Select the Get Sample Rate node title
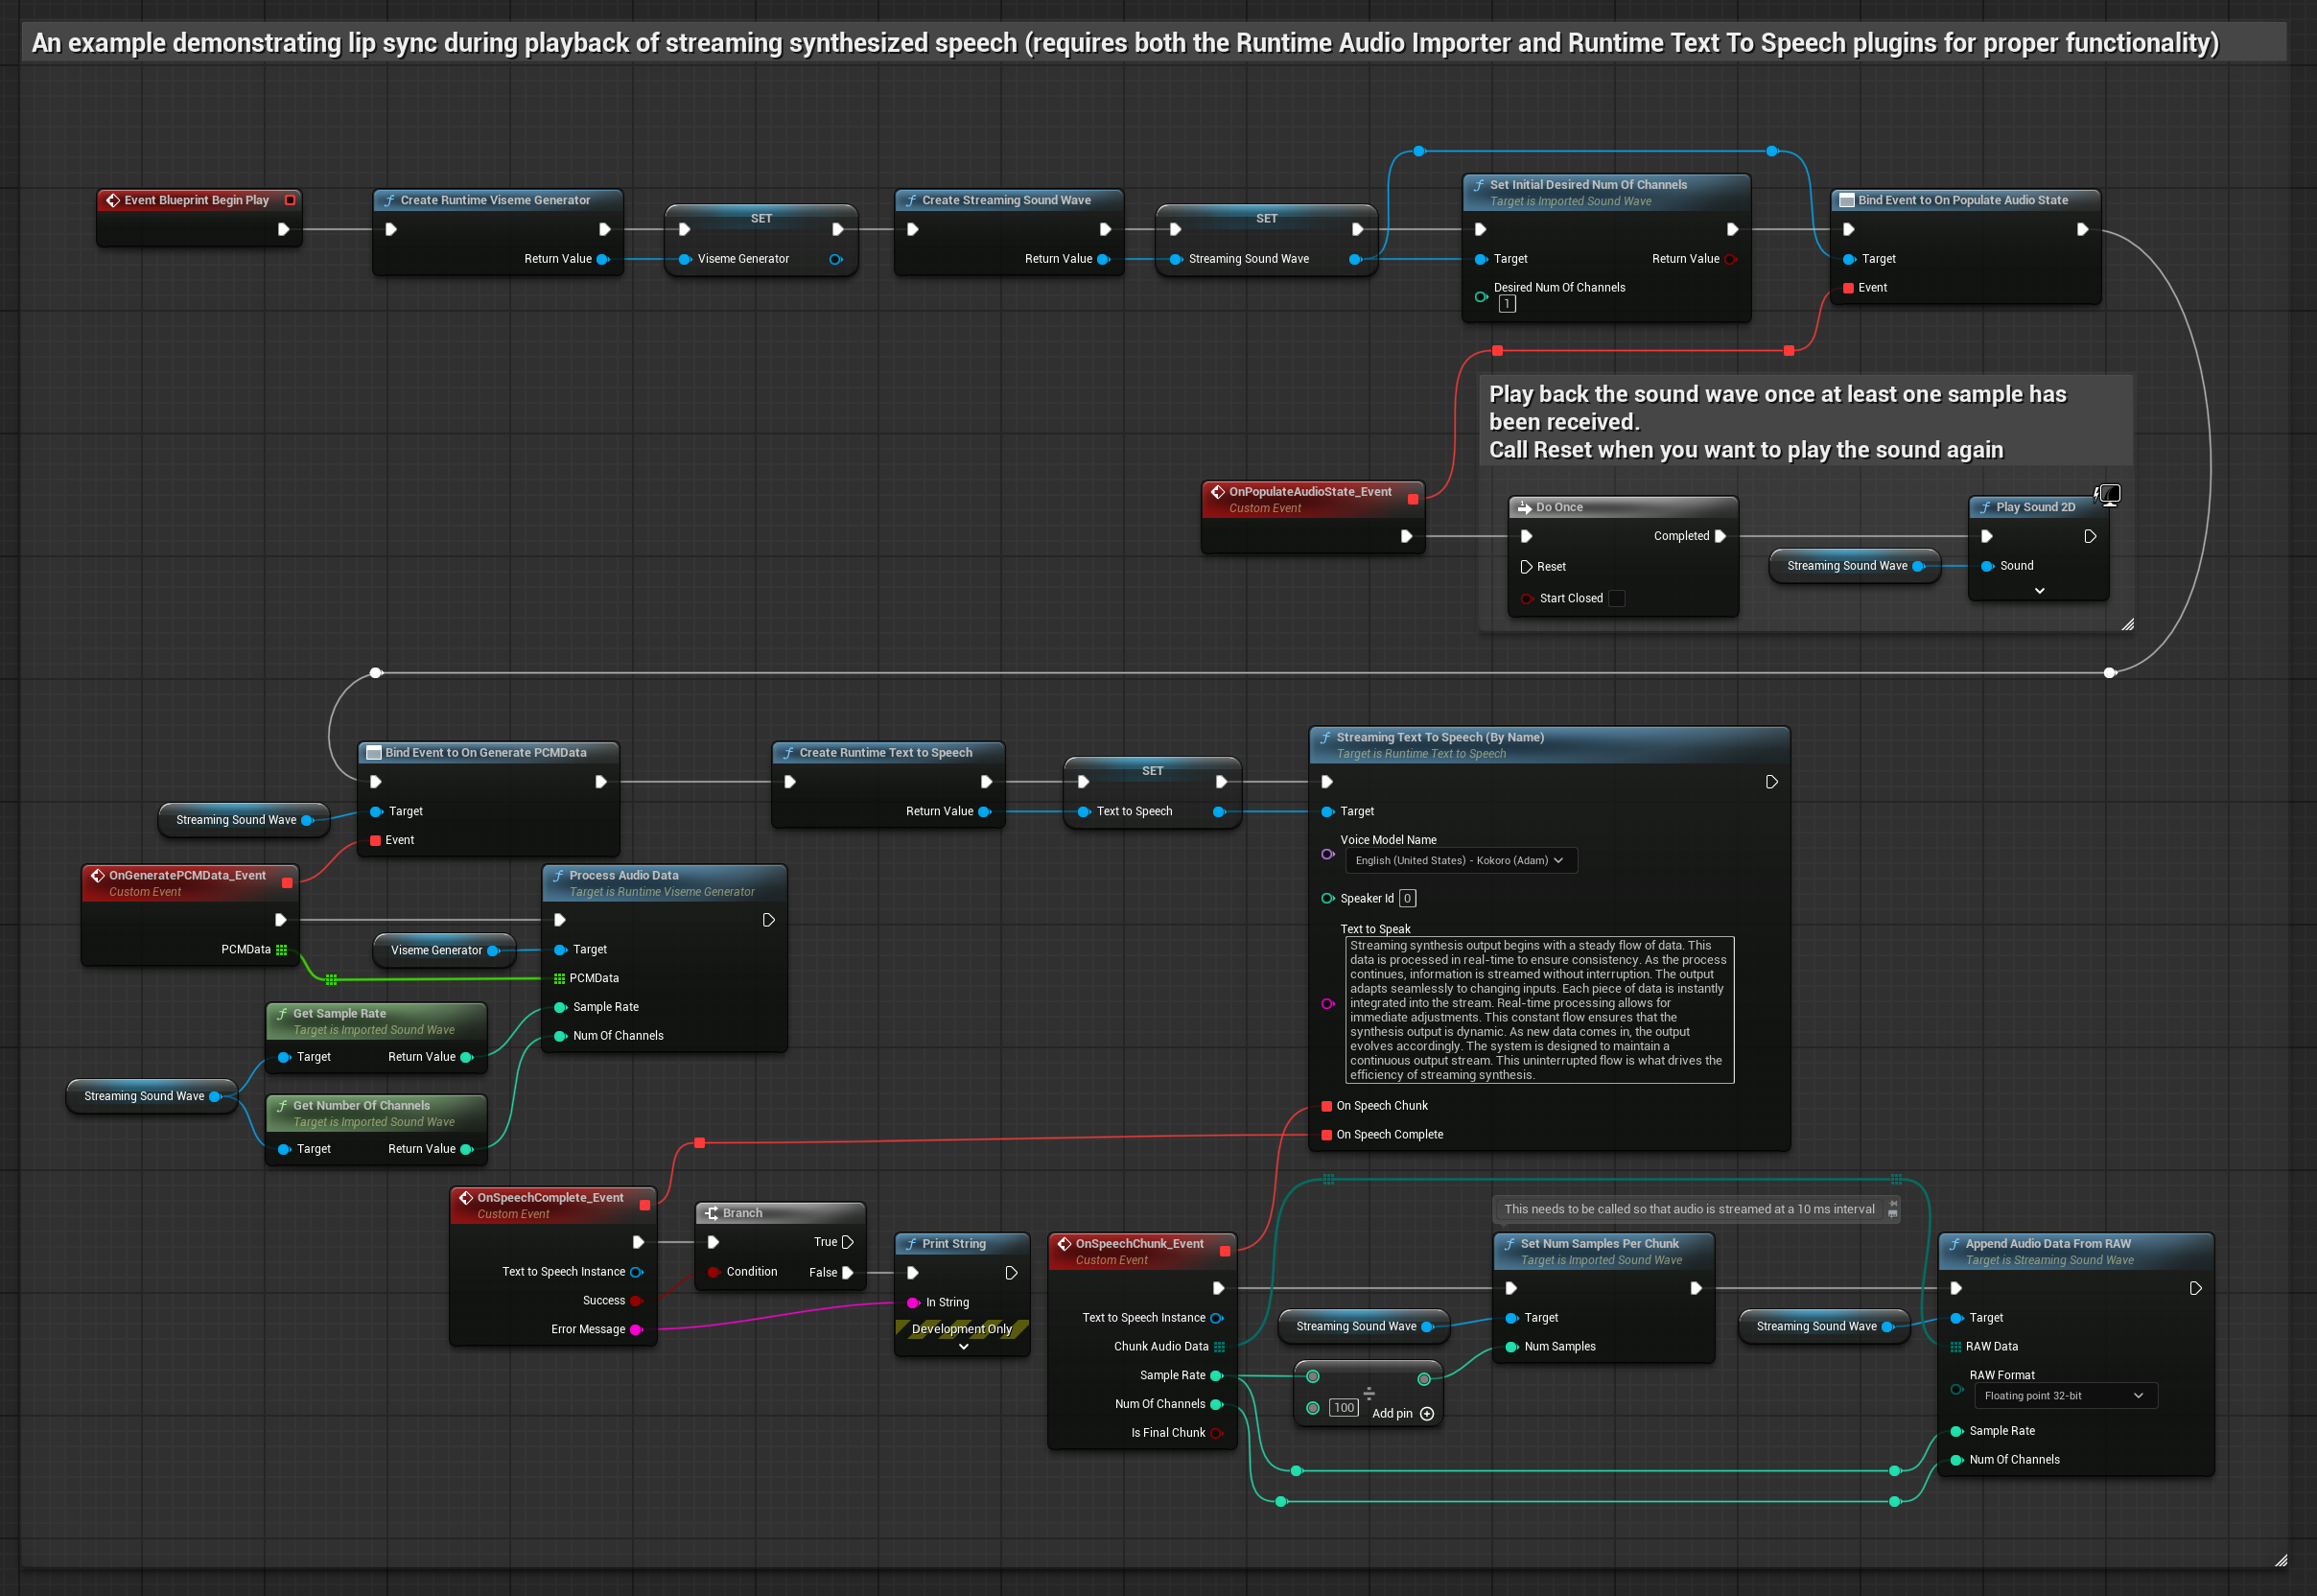 click(x=339, y=1013)
